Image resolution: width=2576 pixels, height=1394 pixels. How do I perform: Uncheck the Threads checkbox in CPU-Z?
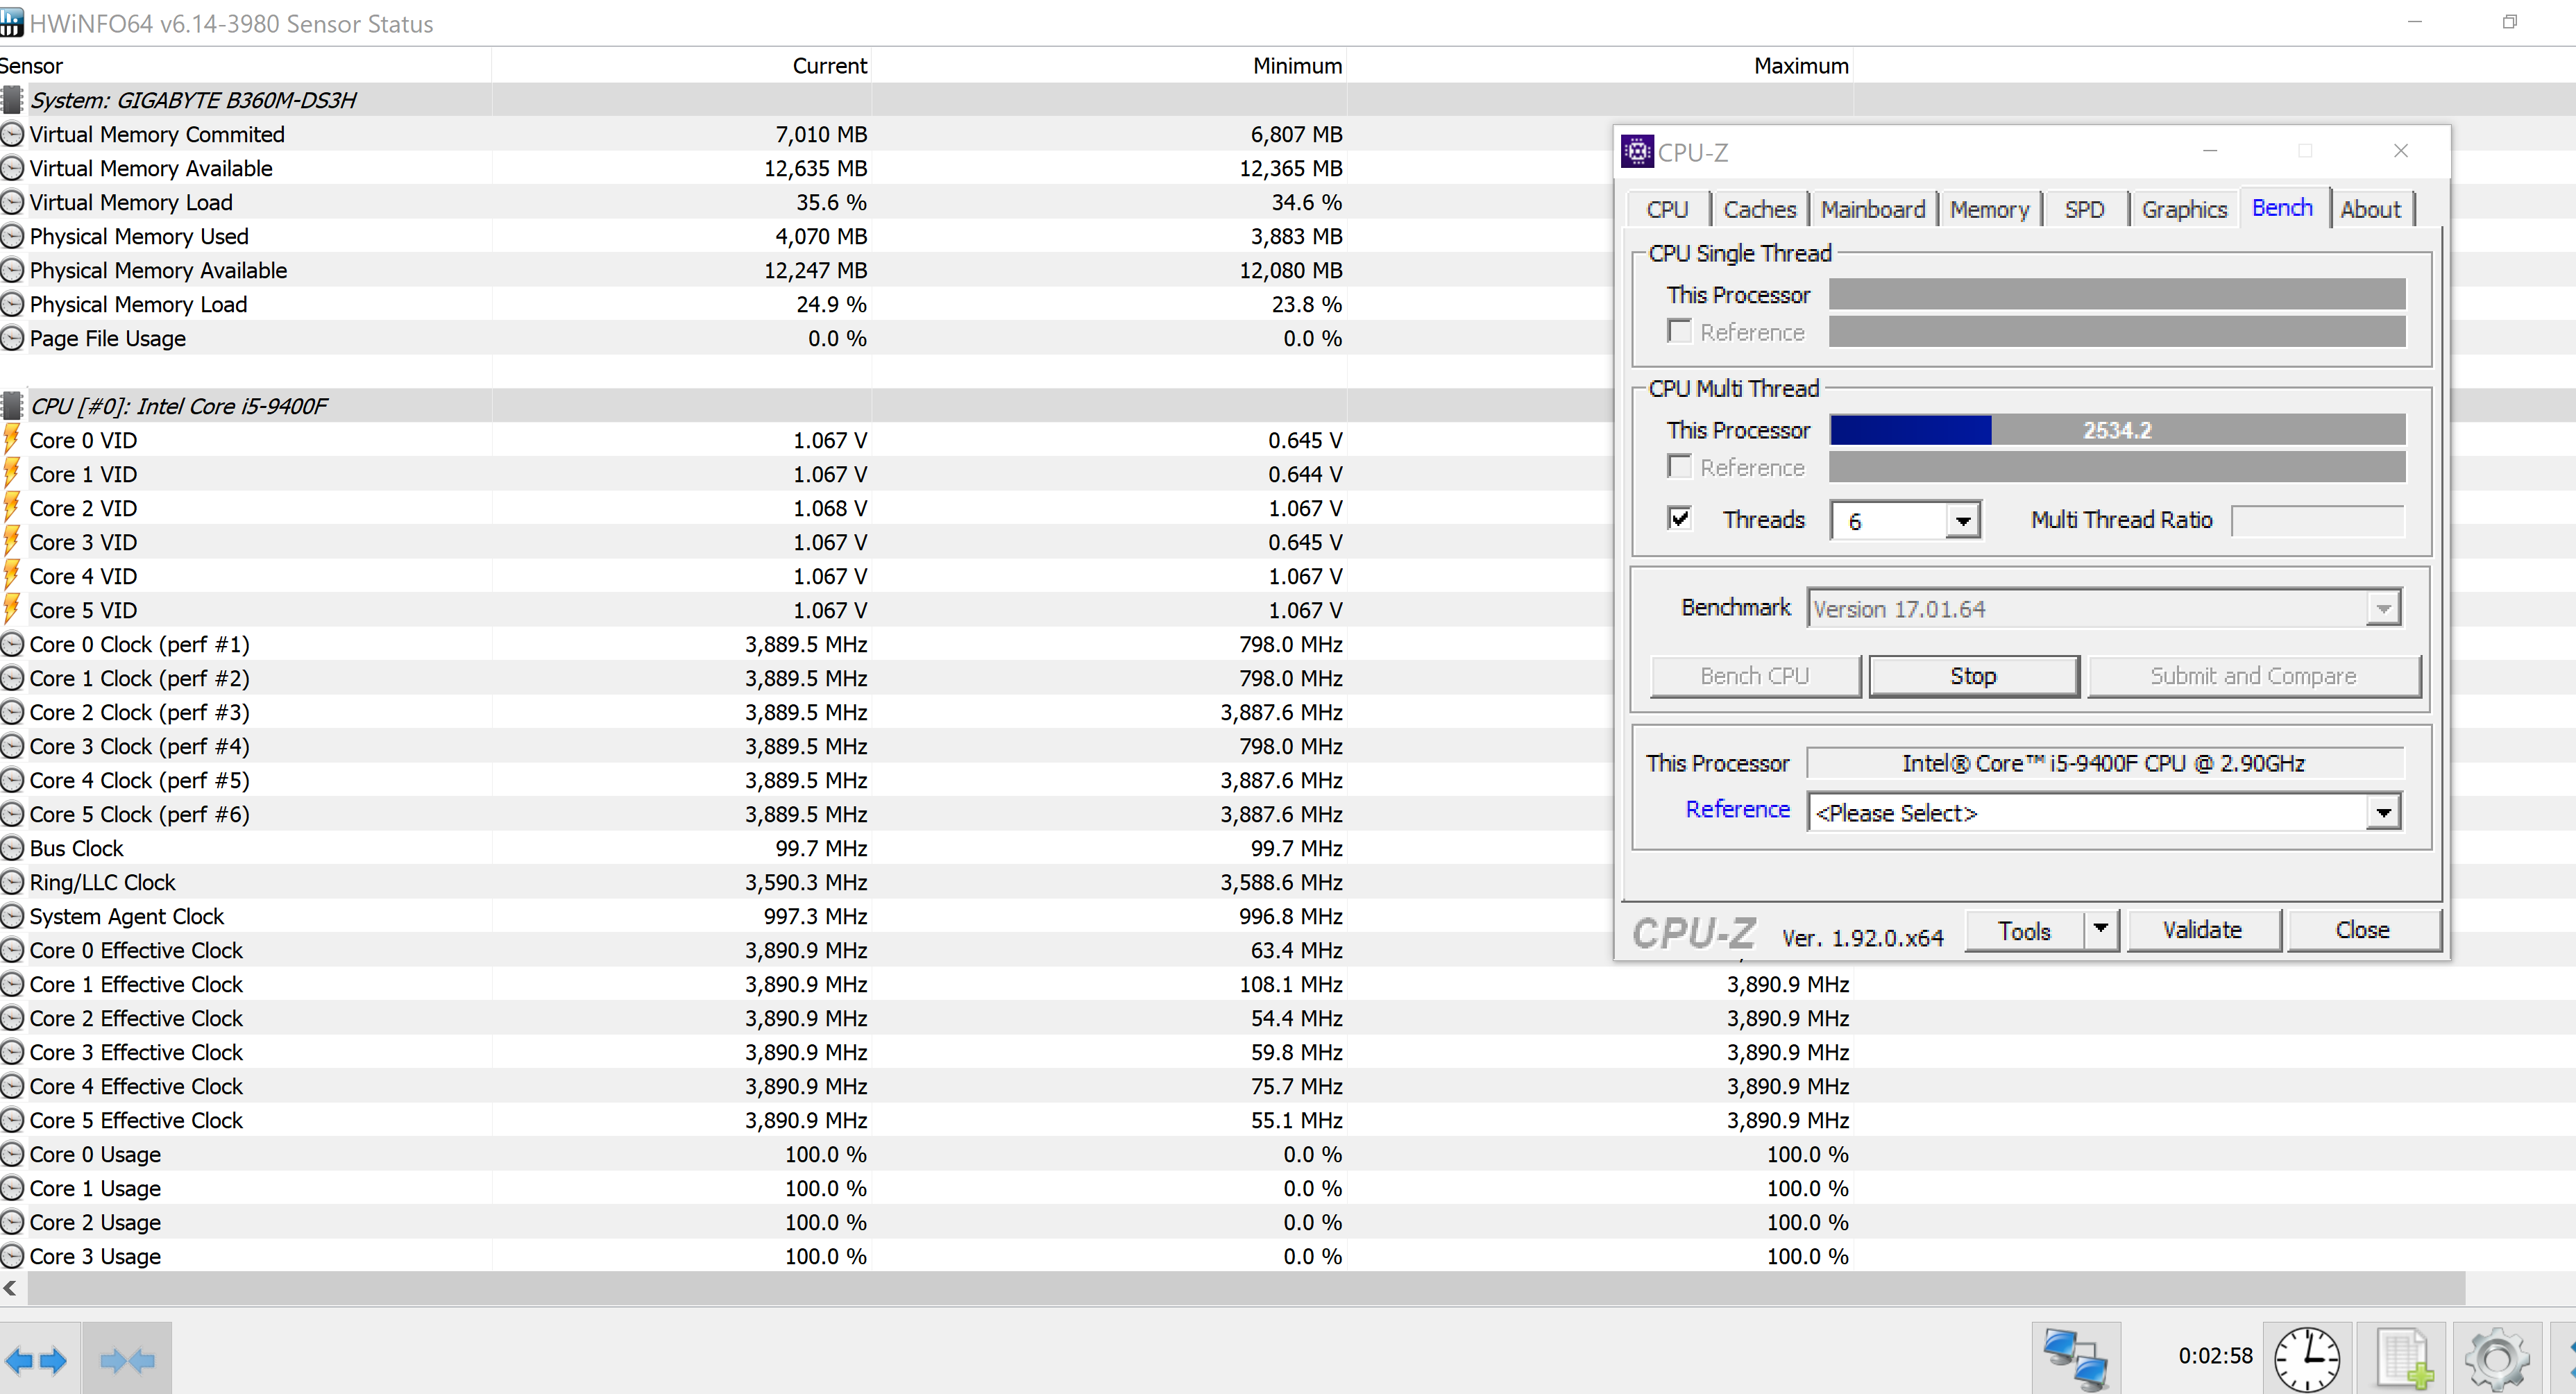click(x=1679, y=518)
